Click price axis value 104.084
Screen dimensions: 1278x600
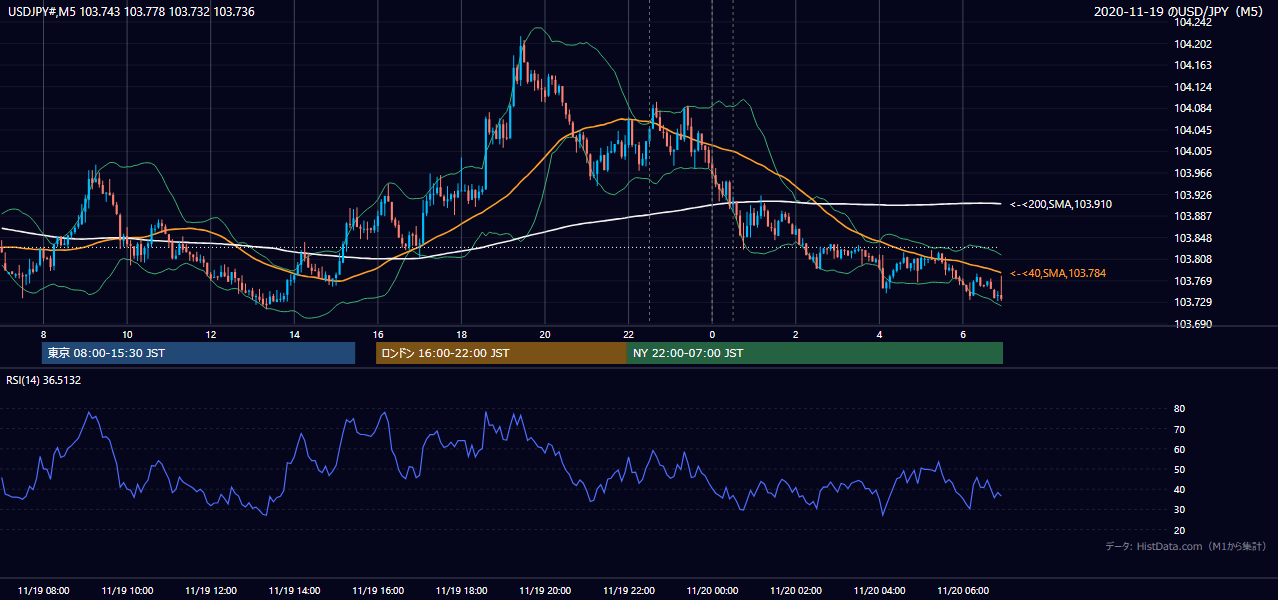[1193, 108]
